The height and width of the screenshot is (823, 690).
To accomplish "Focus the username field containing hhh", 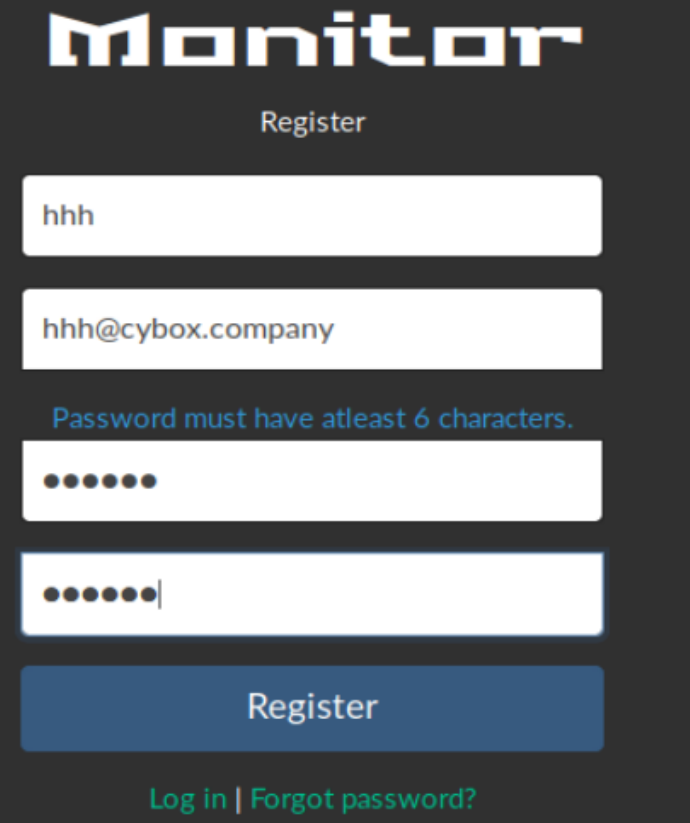I will pos(312,215).
